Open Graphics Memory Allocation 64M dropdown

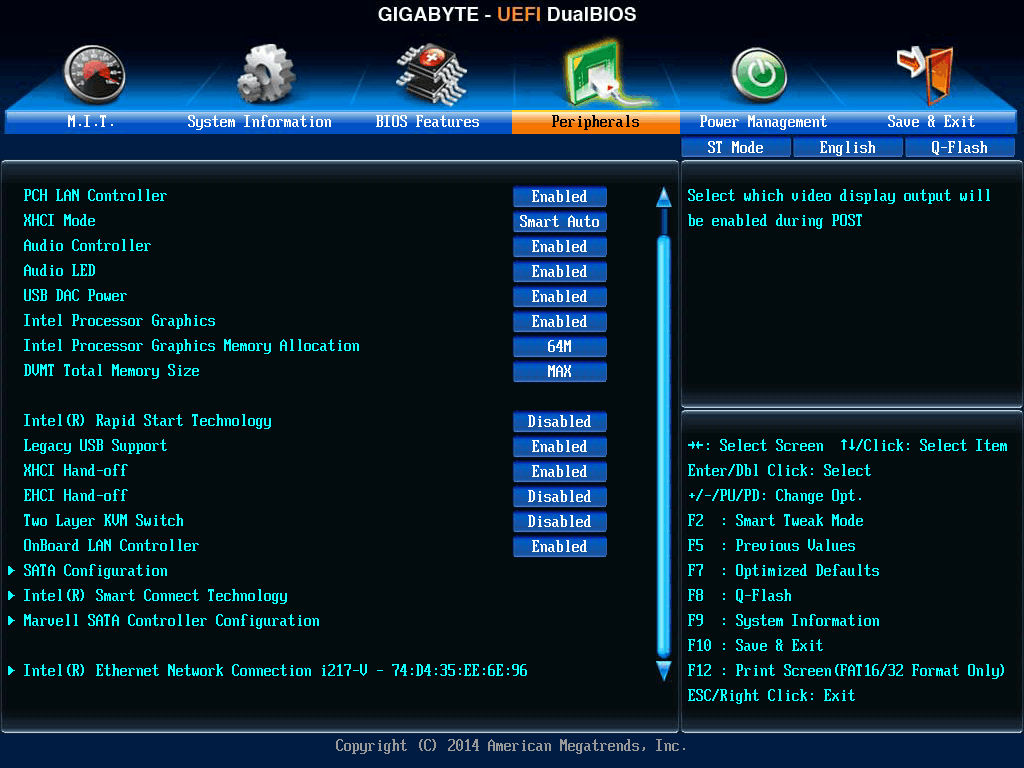(x=560, y=347)
